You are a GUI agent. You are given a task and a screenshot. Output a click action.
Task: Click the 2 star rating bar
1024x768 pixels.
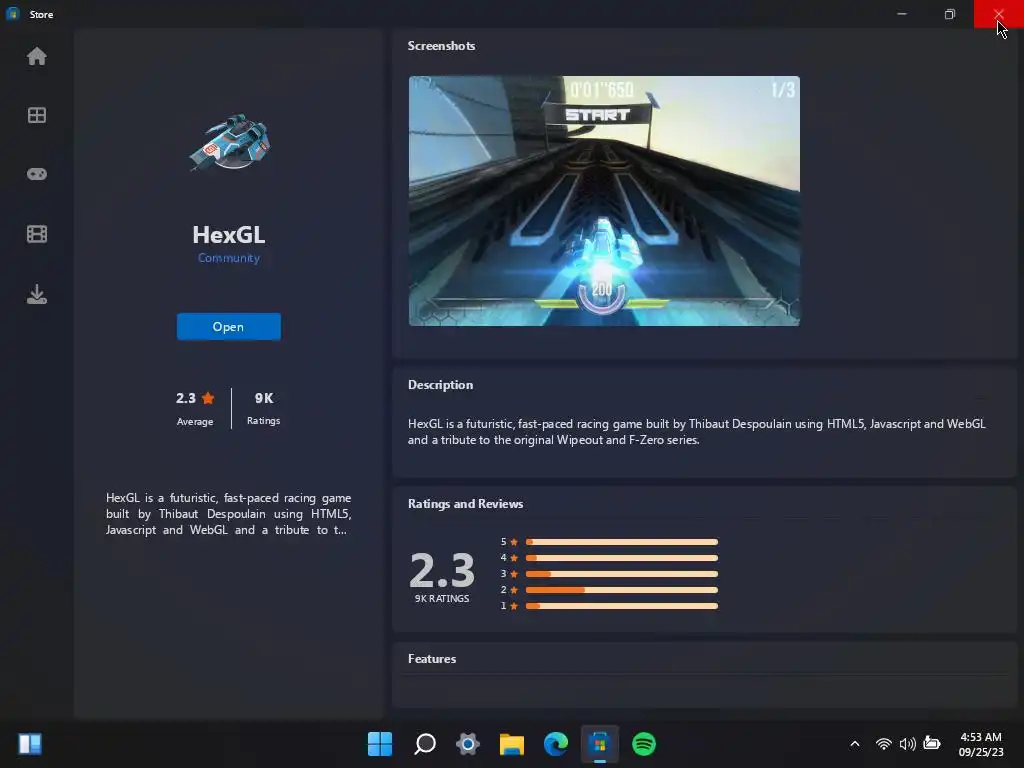coord(622,590)
